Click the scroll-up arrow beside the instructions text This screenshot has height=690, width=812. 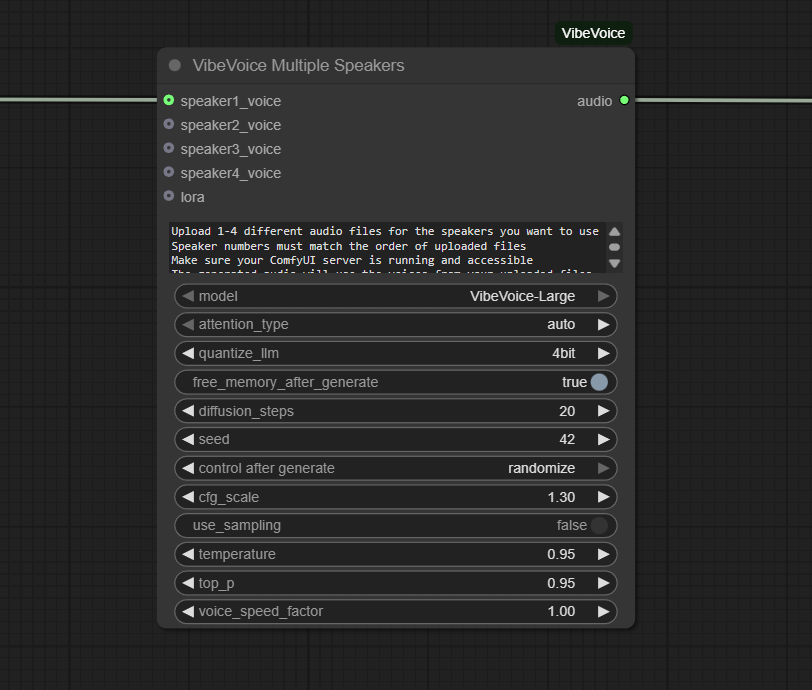[615, 230]
